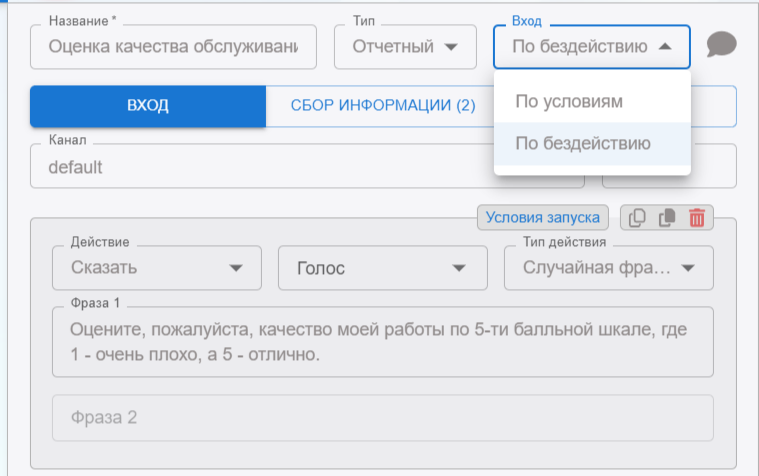The image size is (759, 476).
Task: Open the Голос dropdown
Action: pyautogui.click(x=382, y=268)
